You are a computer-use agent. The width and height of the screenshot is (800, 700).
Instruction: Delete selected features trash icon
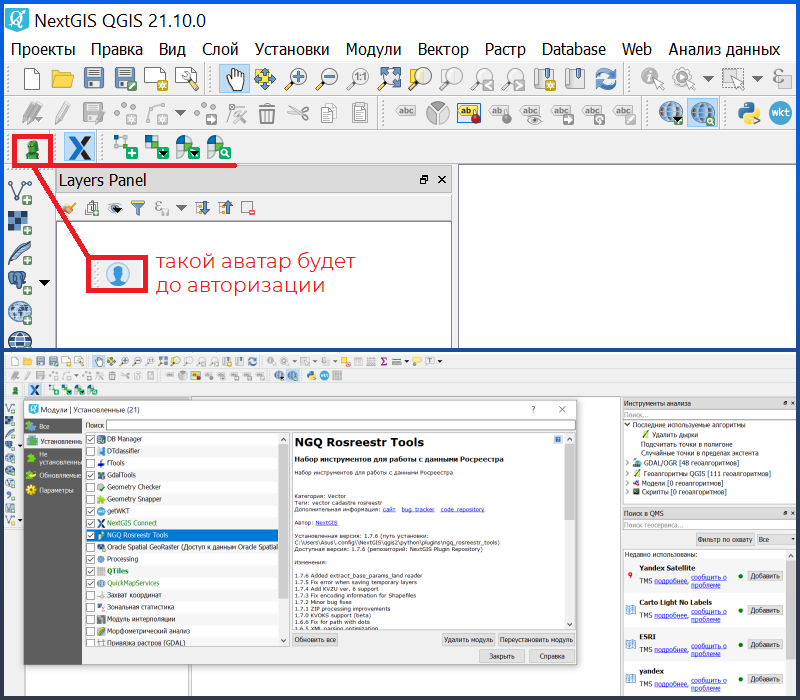pos(267,113)
